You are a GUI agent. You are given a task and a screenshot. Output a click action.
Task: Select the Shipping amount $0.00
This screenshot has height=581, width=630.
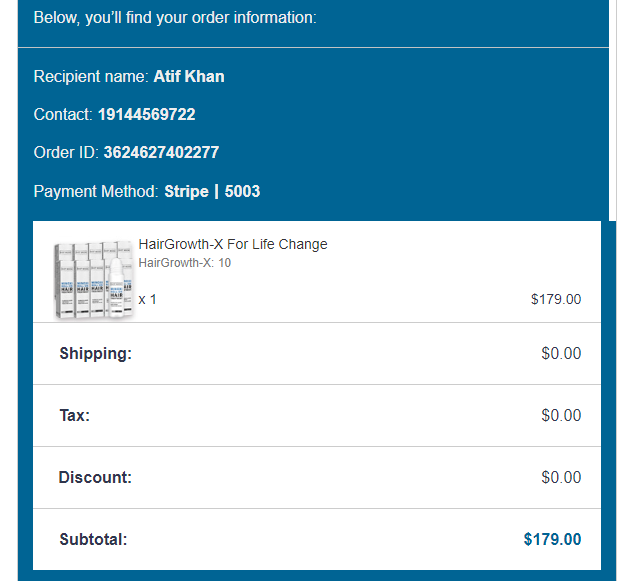561,353
